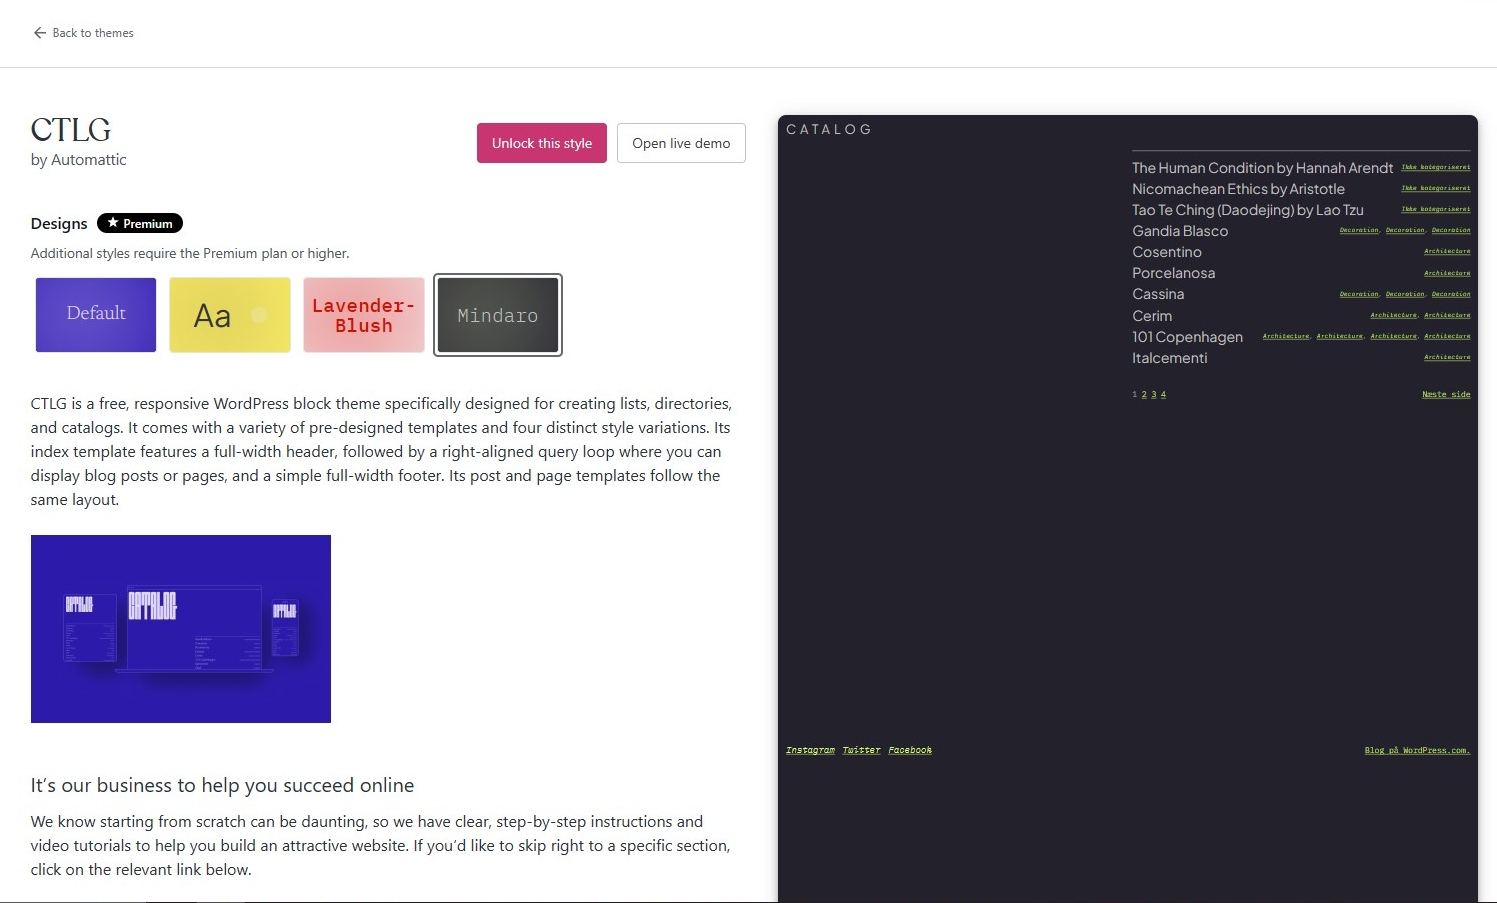This screenshot has height=903, width=1497.
Task: Open The Human Condition post in preview
Action: tap(1262, 168)
